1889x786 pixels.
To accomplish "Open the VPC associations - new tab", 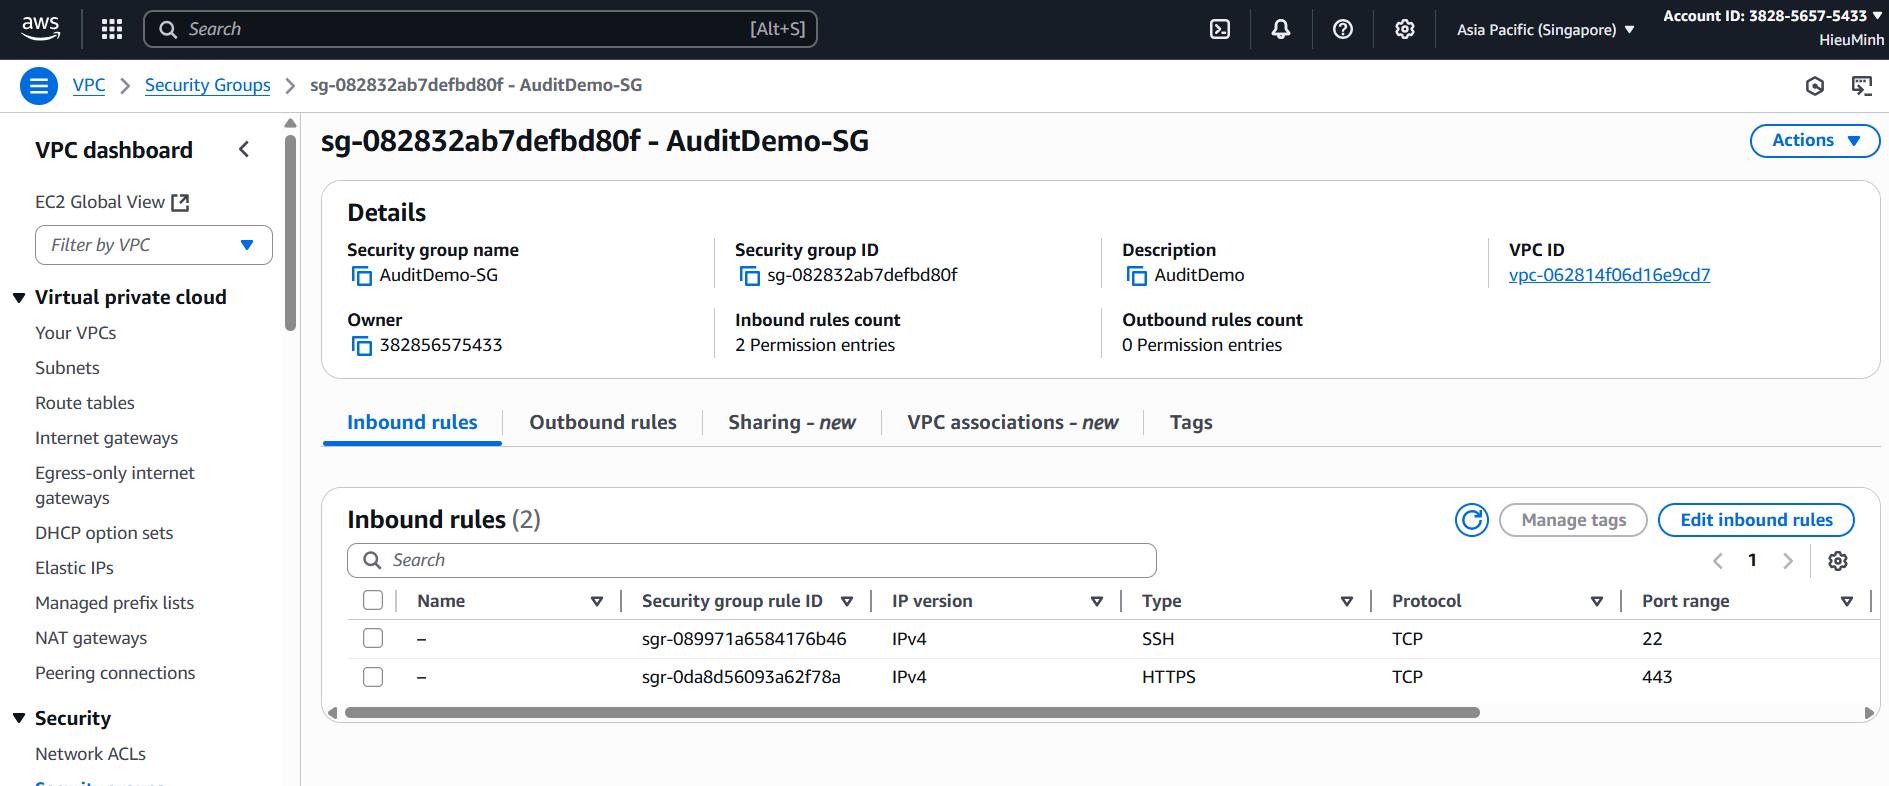I will tap(1013, 423).
